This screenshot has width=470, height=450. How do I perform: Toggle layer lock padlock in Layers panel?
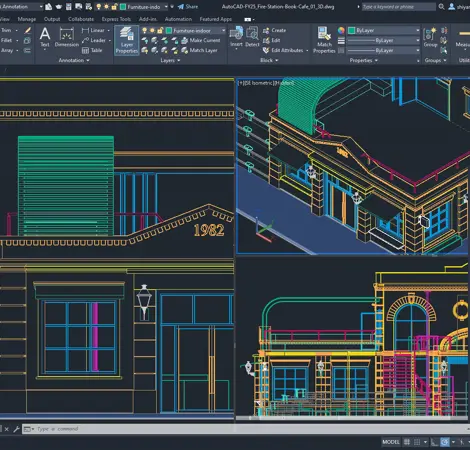(x=160, y=31)
